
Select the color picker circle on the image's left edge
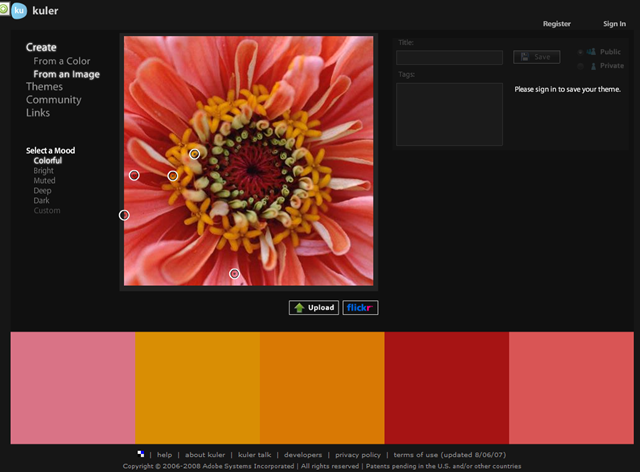[x=124, y=215]
